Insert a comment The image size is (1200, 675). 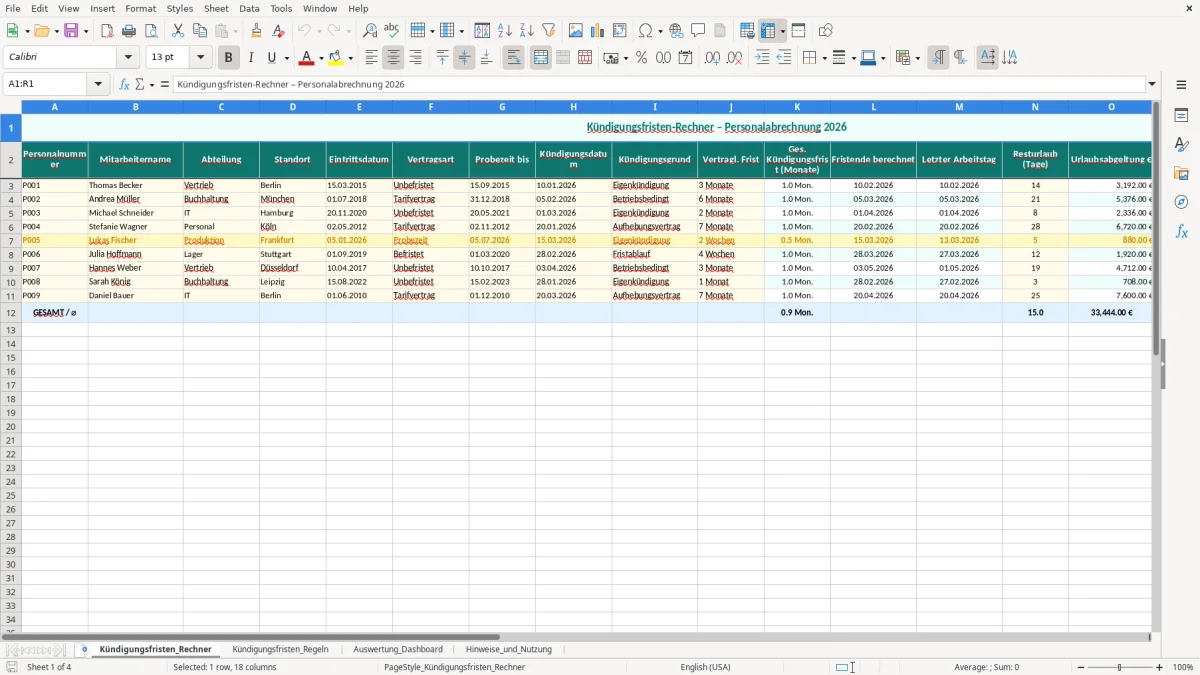[x=698, y=31]
